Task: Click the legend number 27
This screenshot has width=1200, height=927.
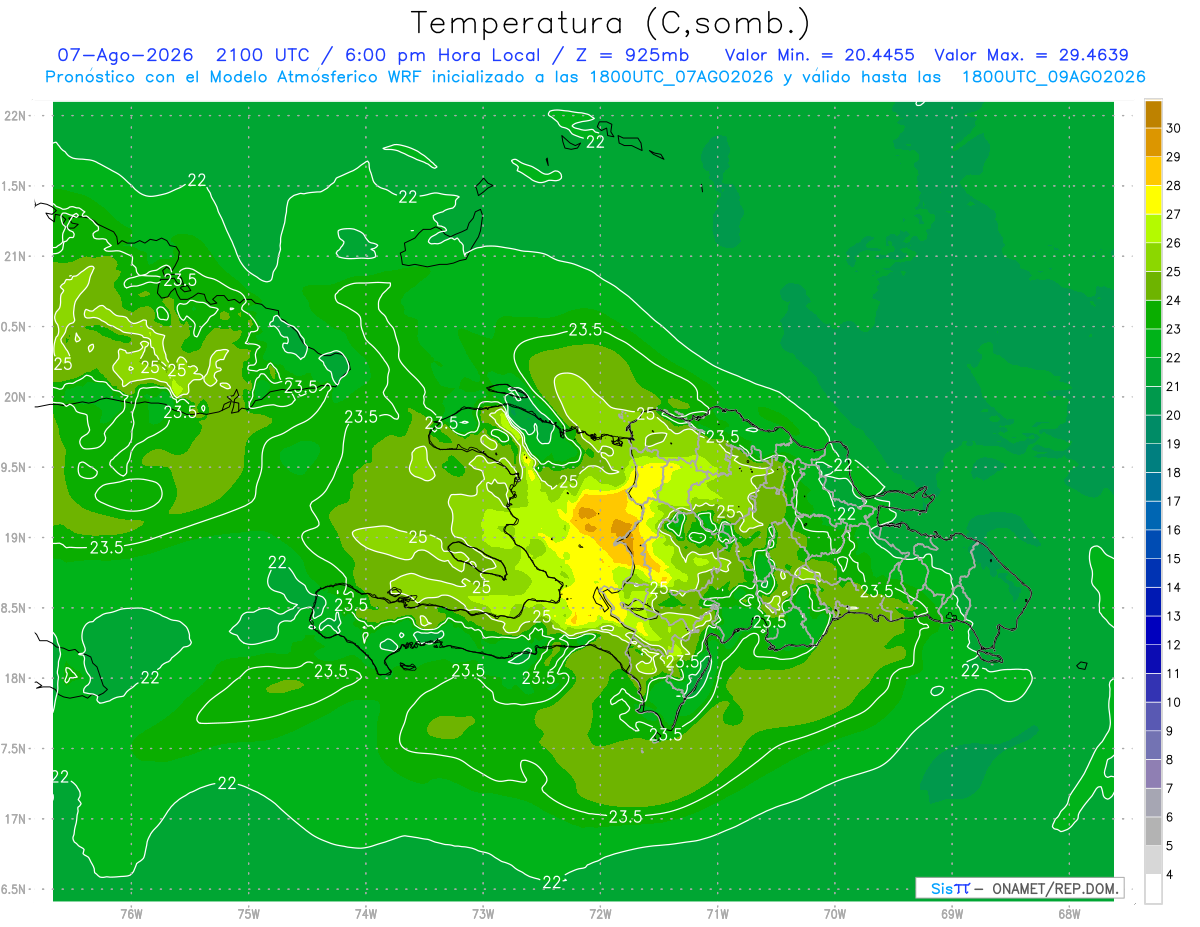Action: point(1174,214)
